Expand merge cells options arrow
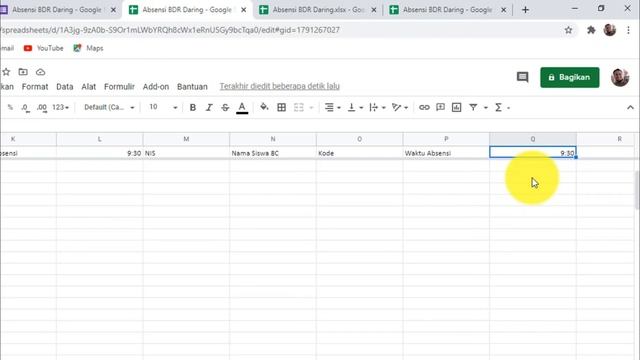 coord(311,108)
